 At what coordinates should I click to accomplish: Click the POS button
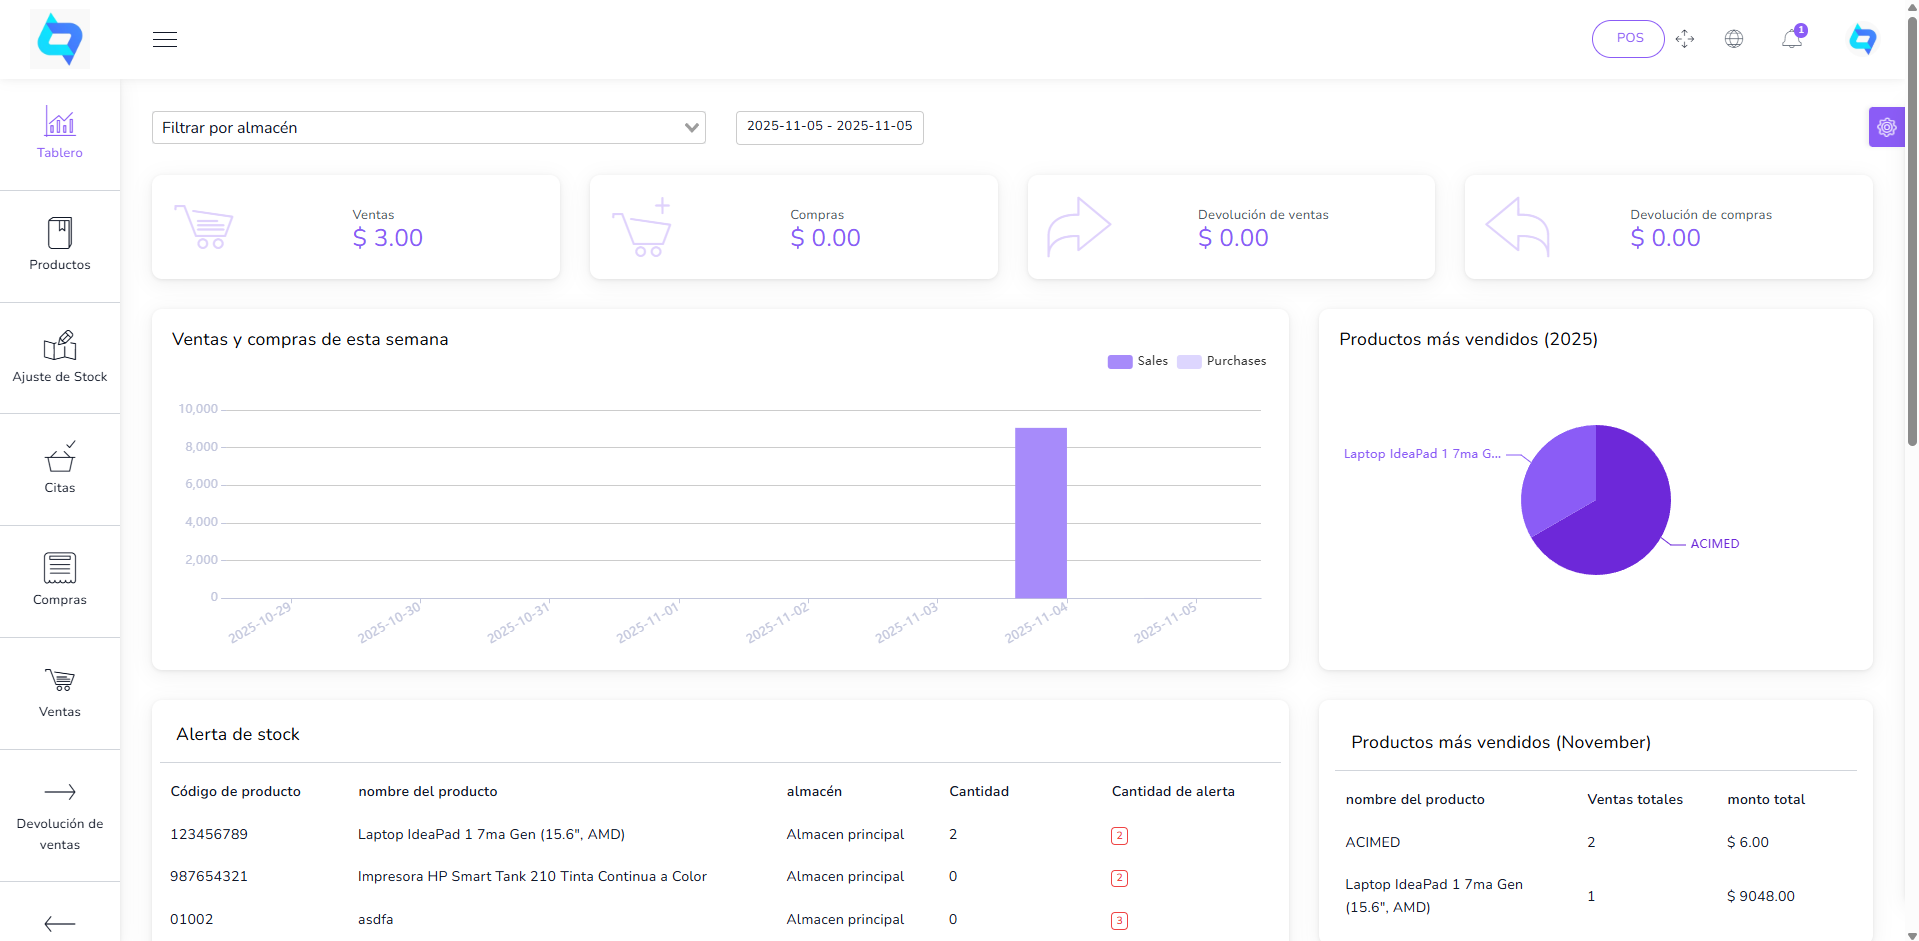pyautogui.click(x=1628, y=38)
